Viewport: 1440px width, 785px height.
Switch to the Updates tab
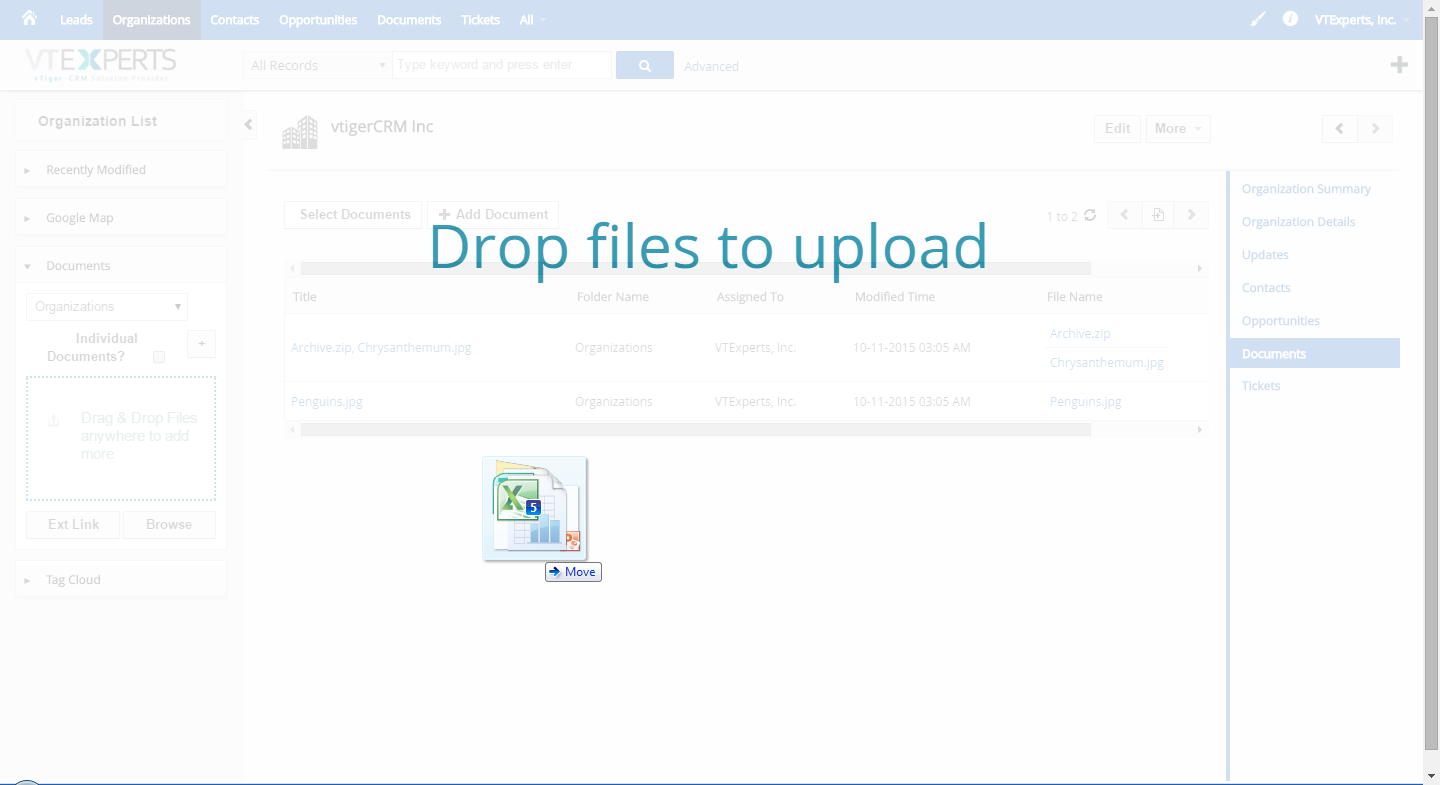click(x=1265, y=255)
